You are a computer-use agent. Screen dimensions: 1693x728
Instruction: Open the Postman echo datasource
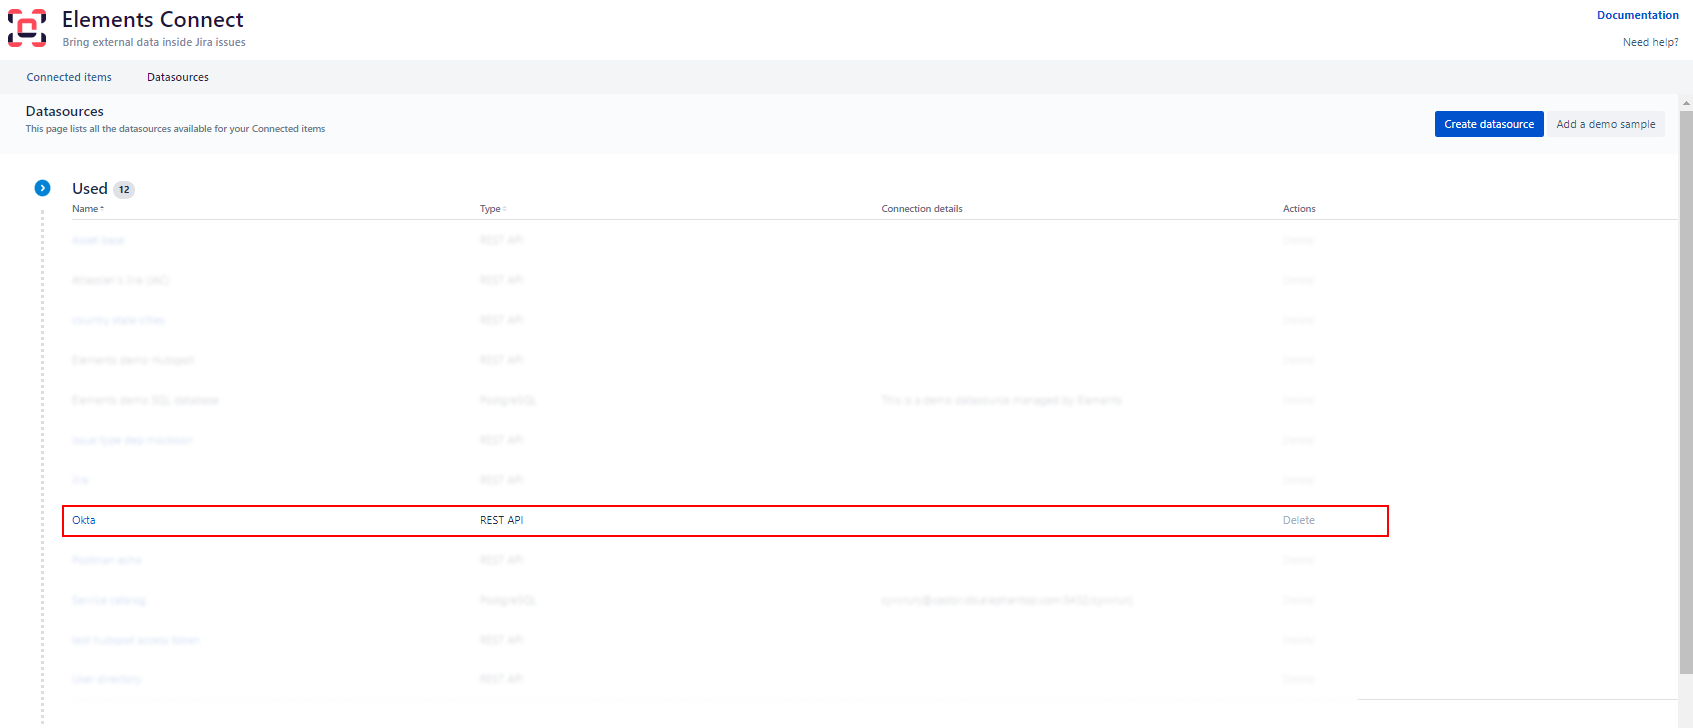(x=106, y=560)
